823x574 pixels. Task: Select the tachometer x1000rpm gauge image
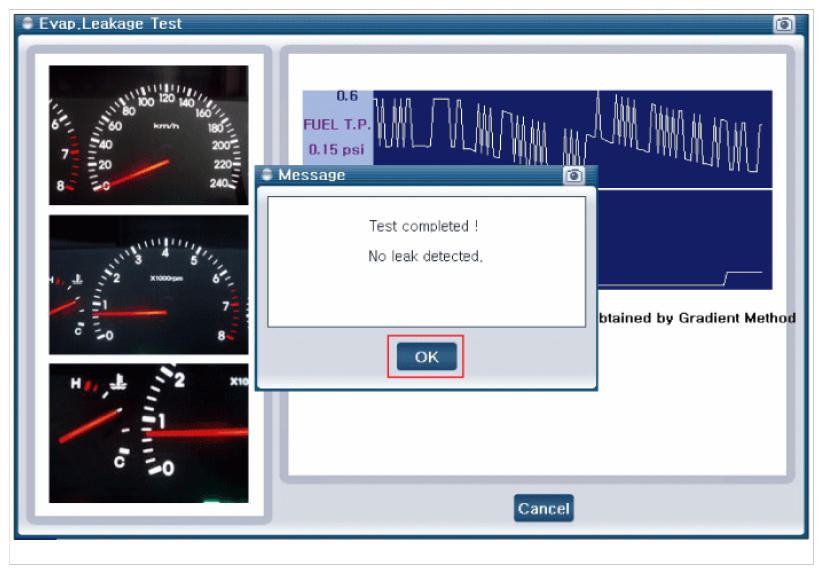[x=149, y=284]
